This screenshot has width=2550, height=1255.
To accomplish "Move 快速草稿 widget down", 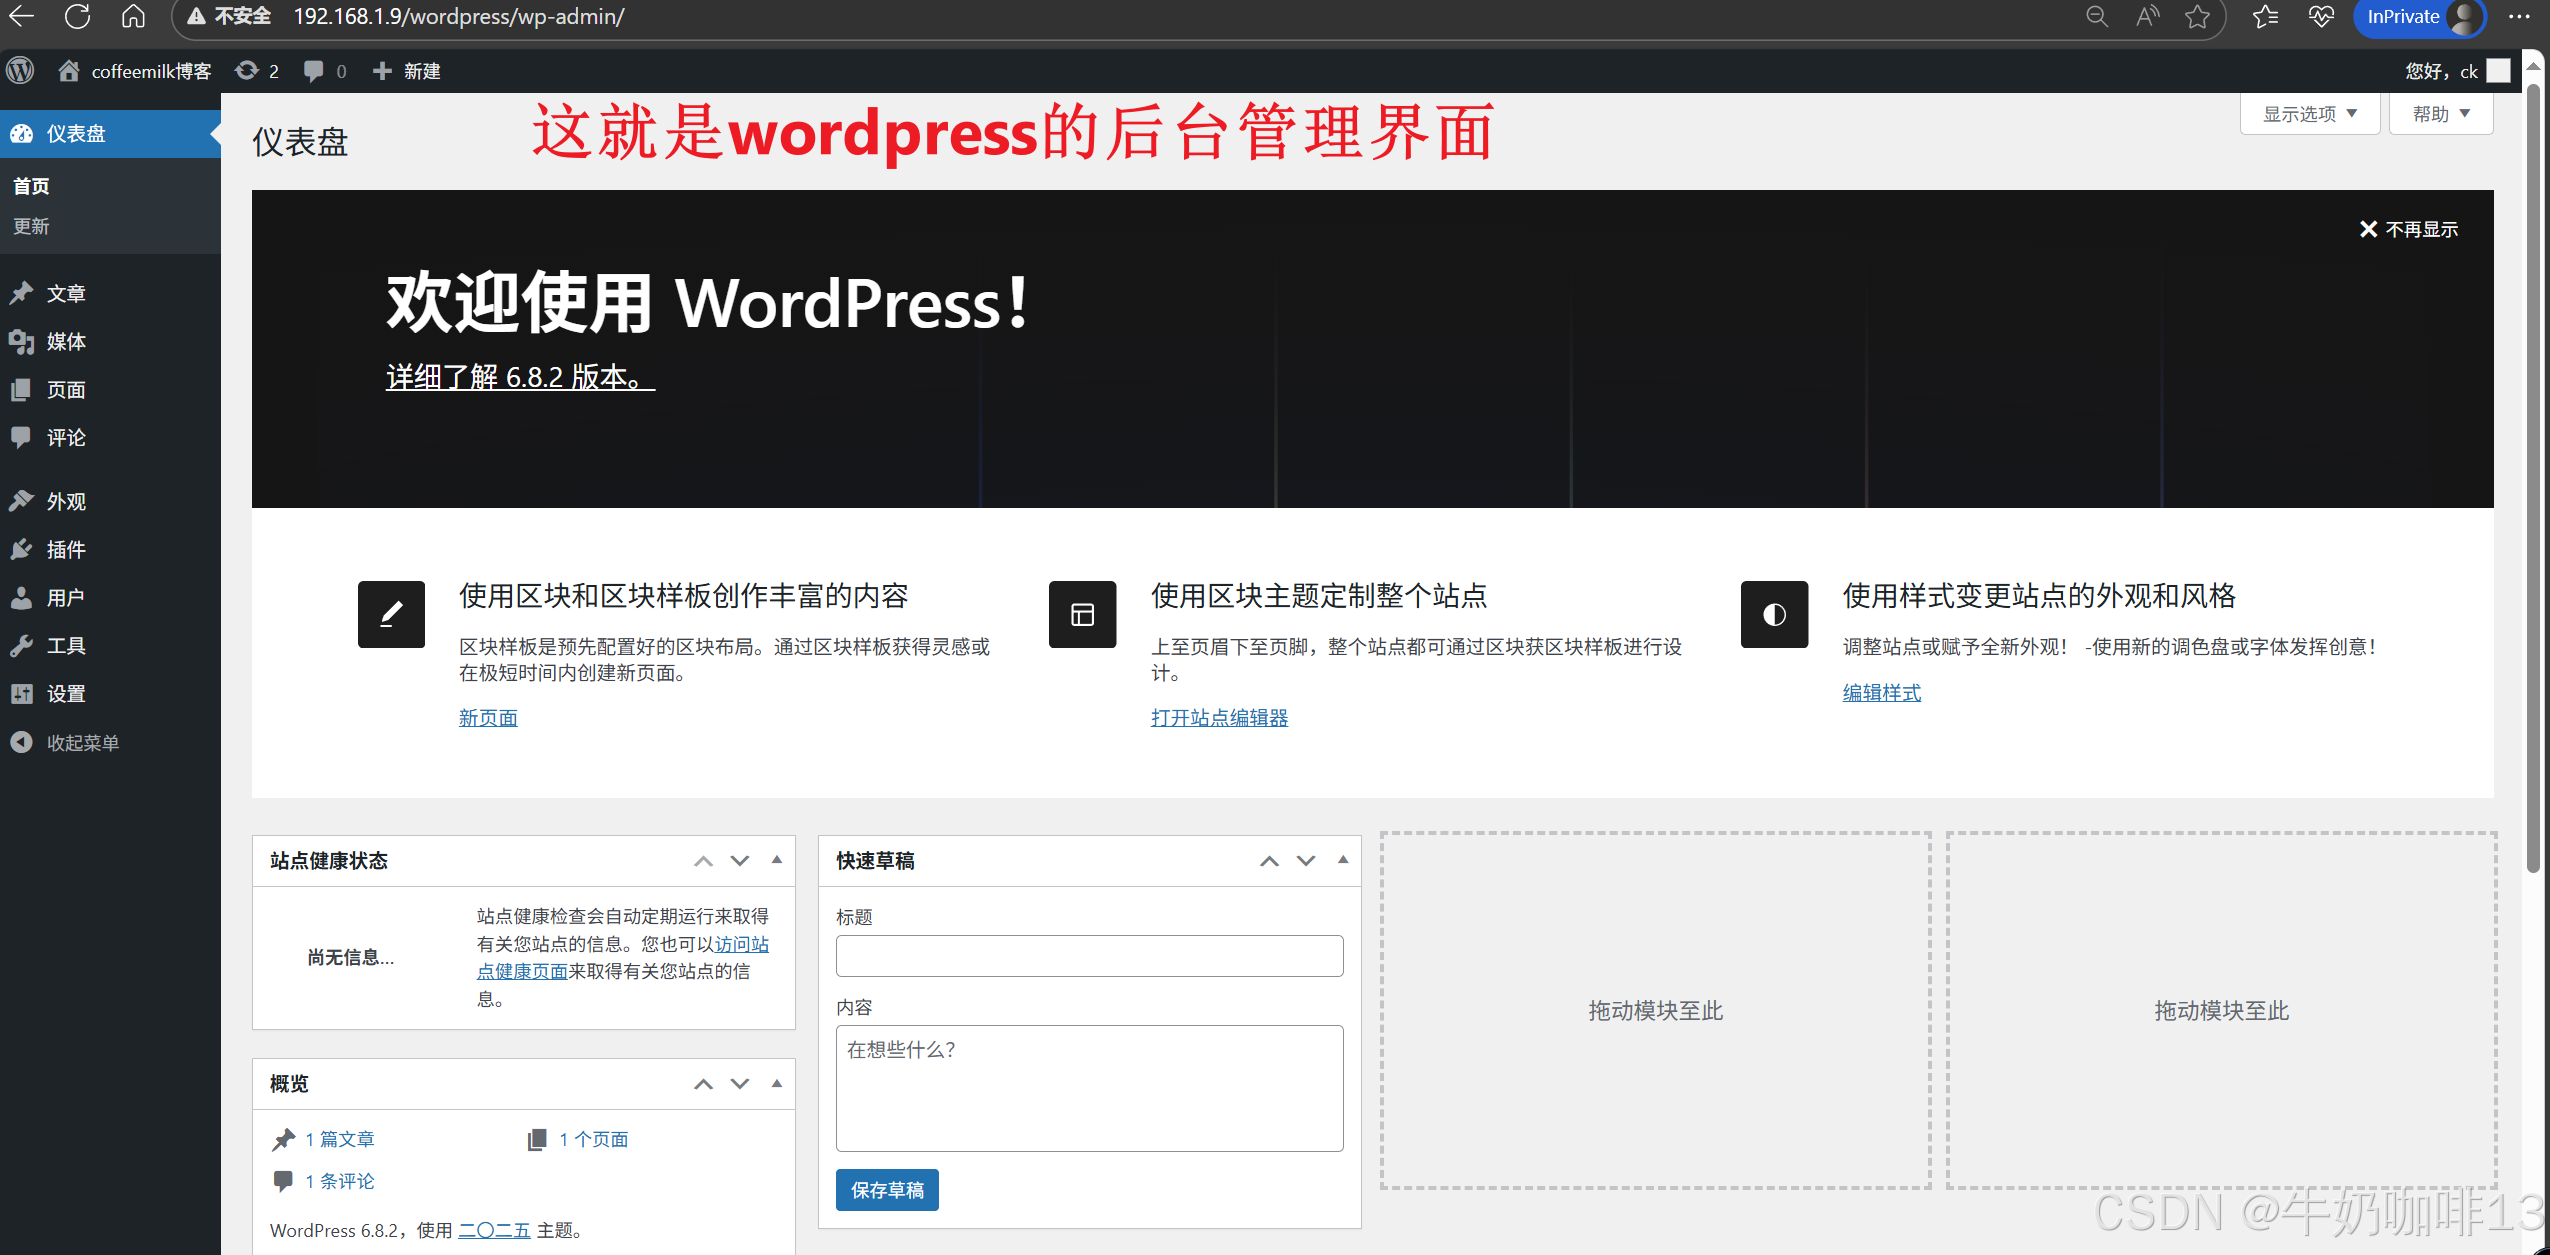I will 1306,861.
